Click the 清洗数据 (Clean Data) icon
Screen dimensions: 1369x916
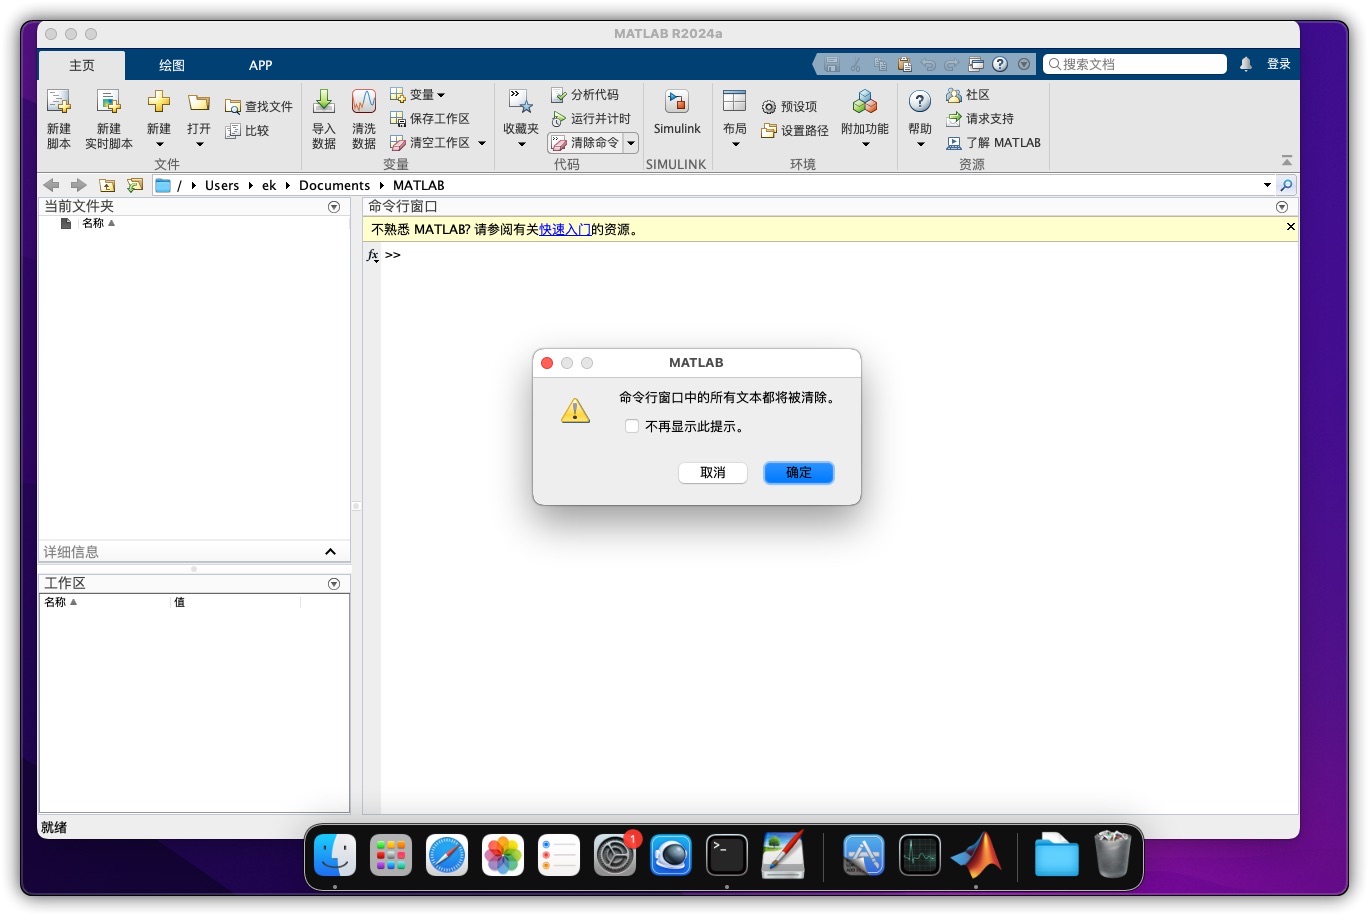pos(364,102)
